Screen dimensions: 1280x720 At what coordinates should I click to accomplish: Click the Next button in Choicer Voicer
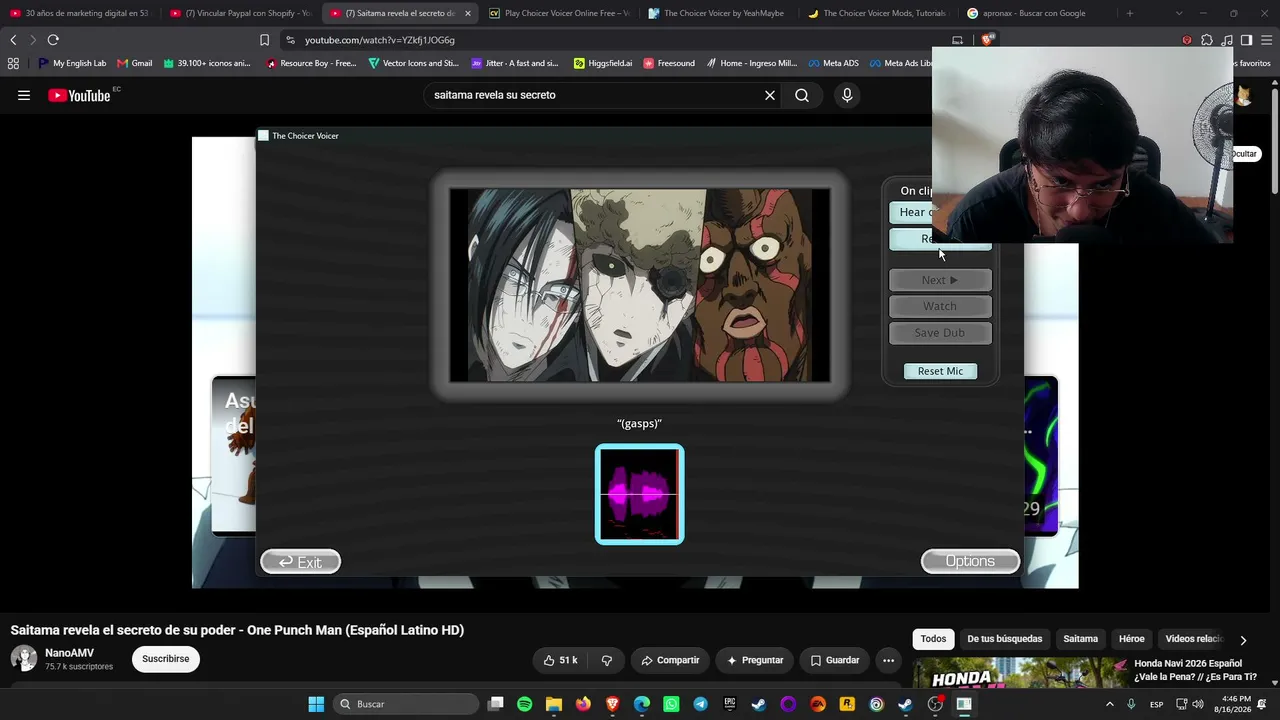tap(940, 280)
